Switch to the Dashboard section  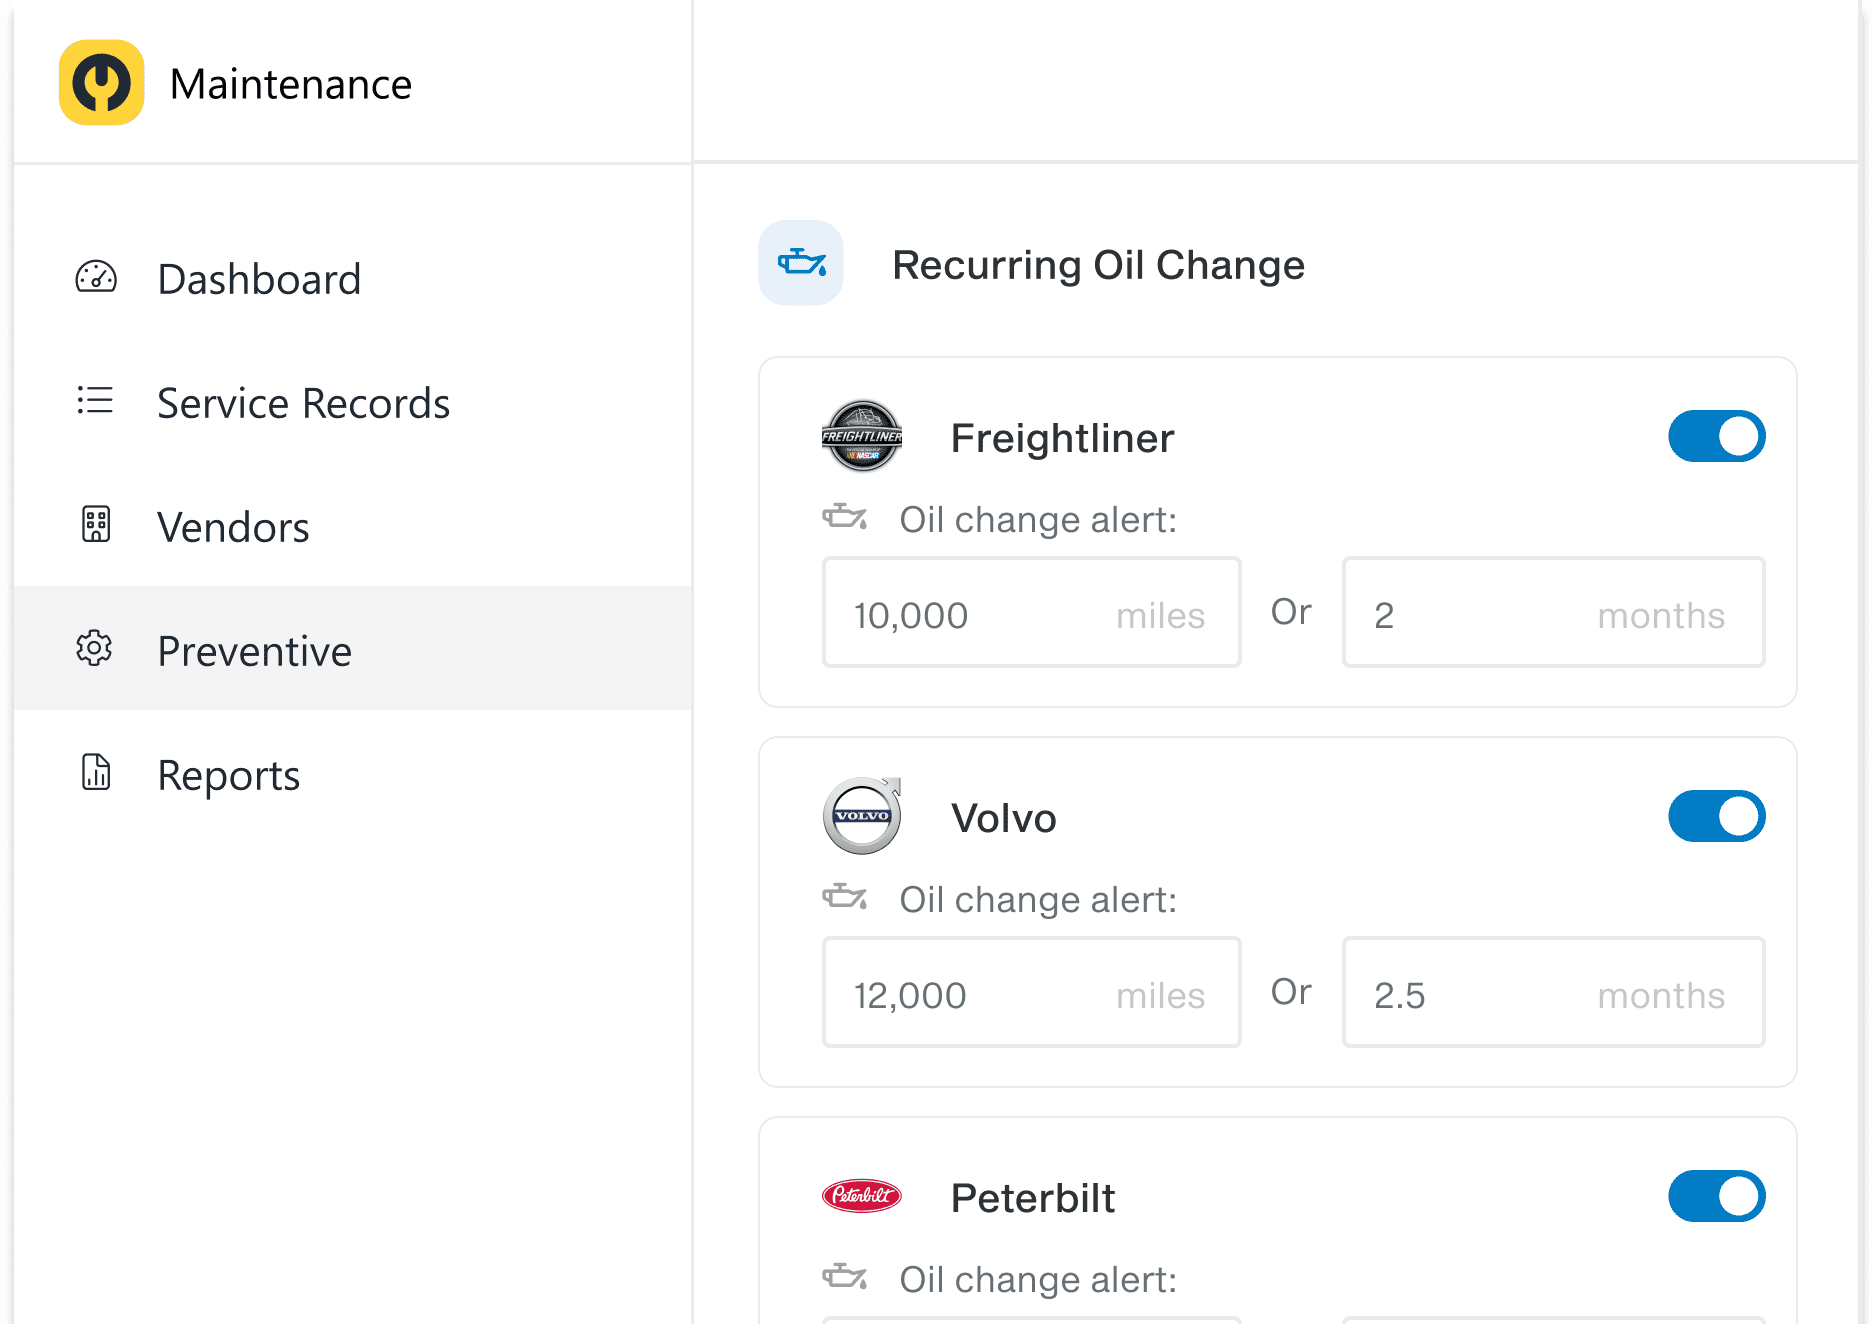coord(259,278)
